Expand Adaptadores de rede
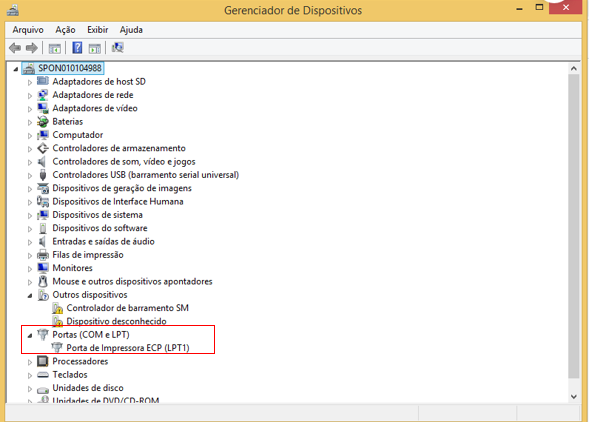The height and width of the screenshot is (422, 589). pos(30,95)
